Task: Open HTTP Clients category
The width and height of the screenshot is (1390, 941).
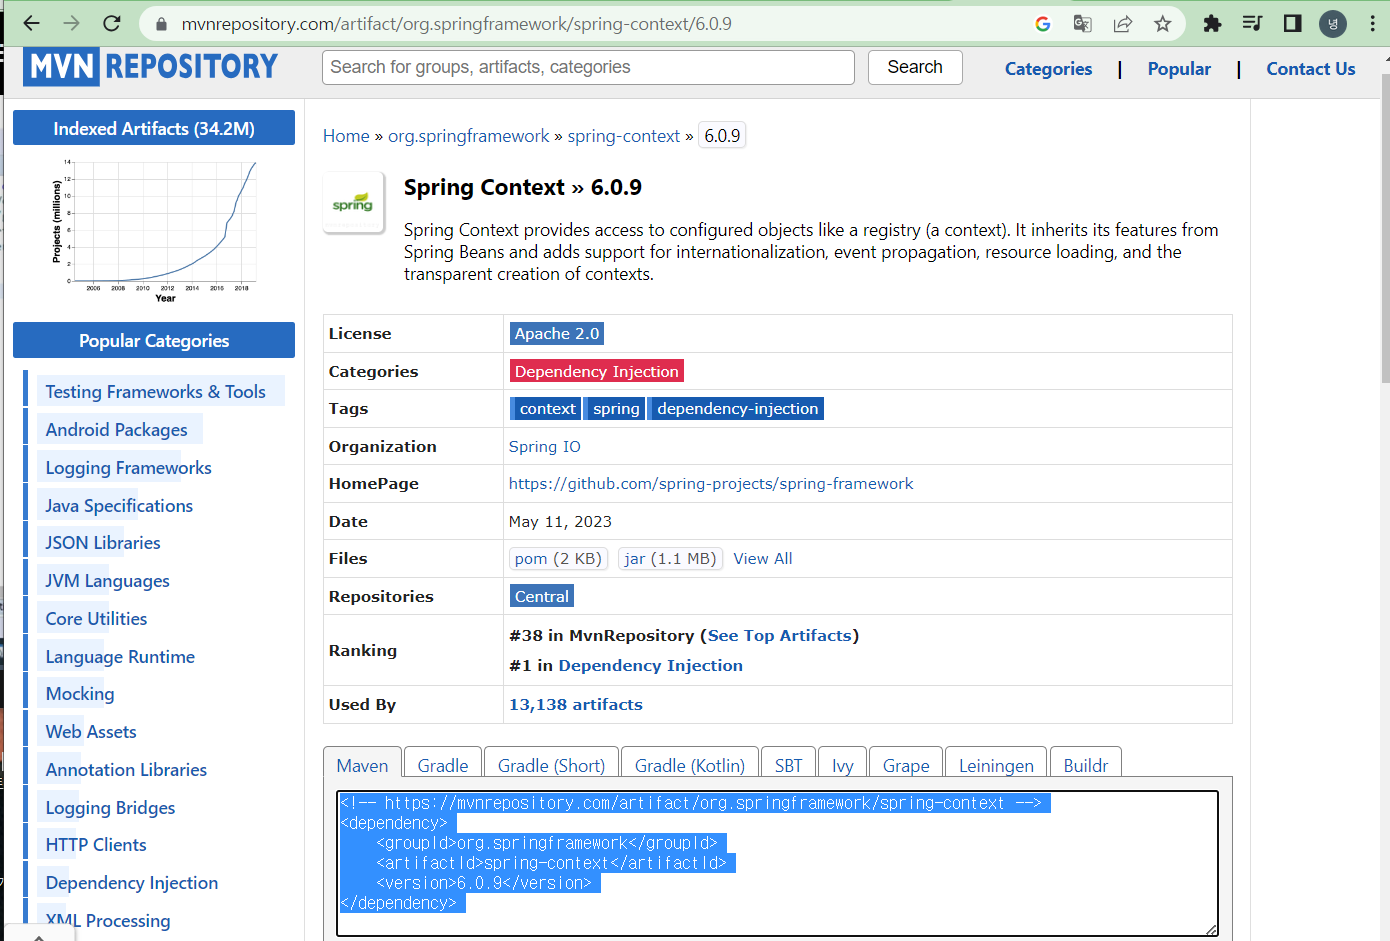Action: tap(96, 845)
